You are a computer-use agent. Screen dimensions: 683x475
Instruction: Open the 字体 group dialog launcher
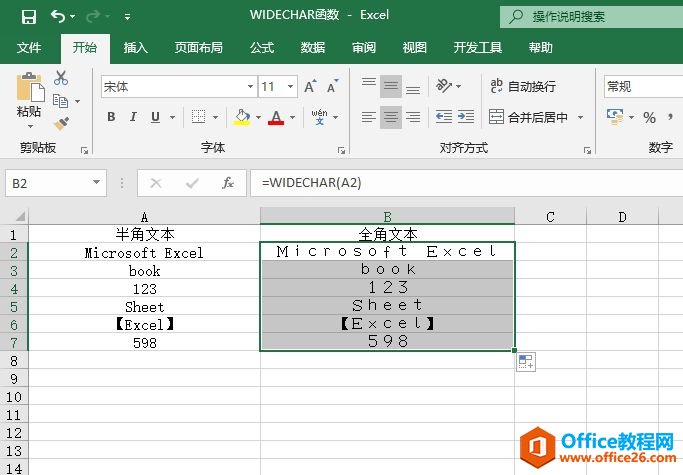click(x=341, y=150)
